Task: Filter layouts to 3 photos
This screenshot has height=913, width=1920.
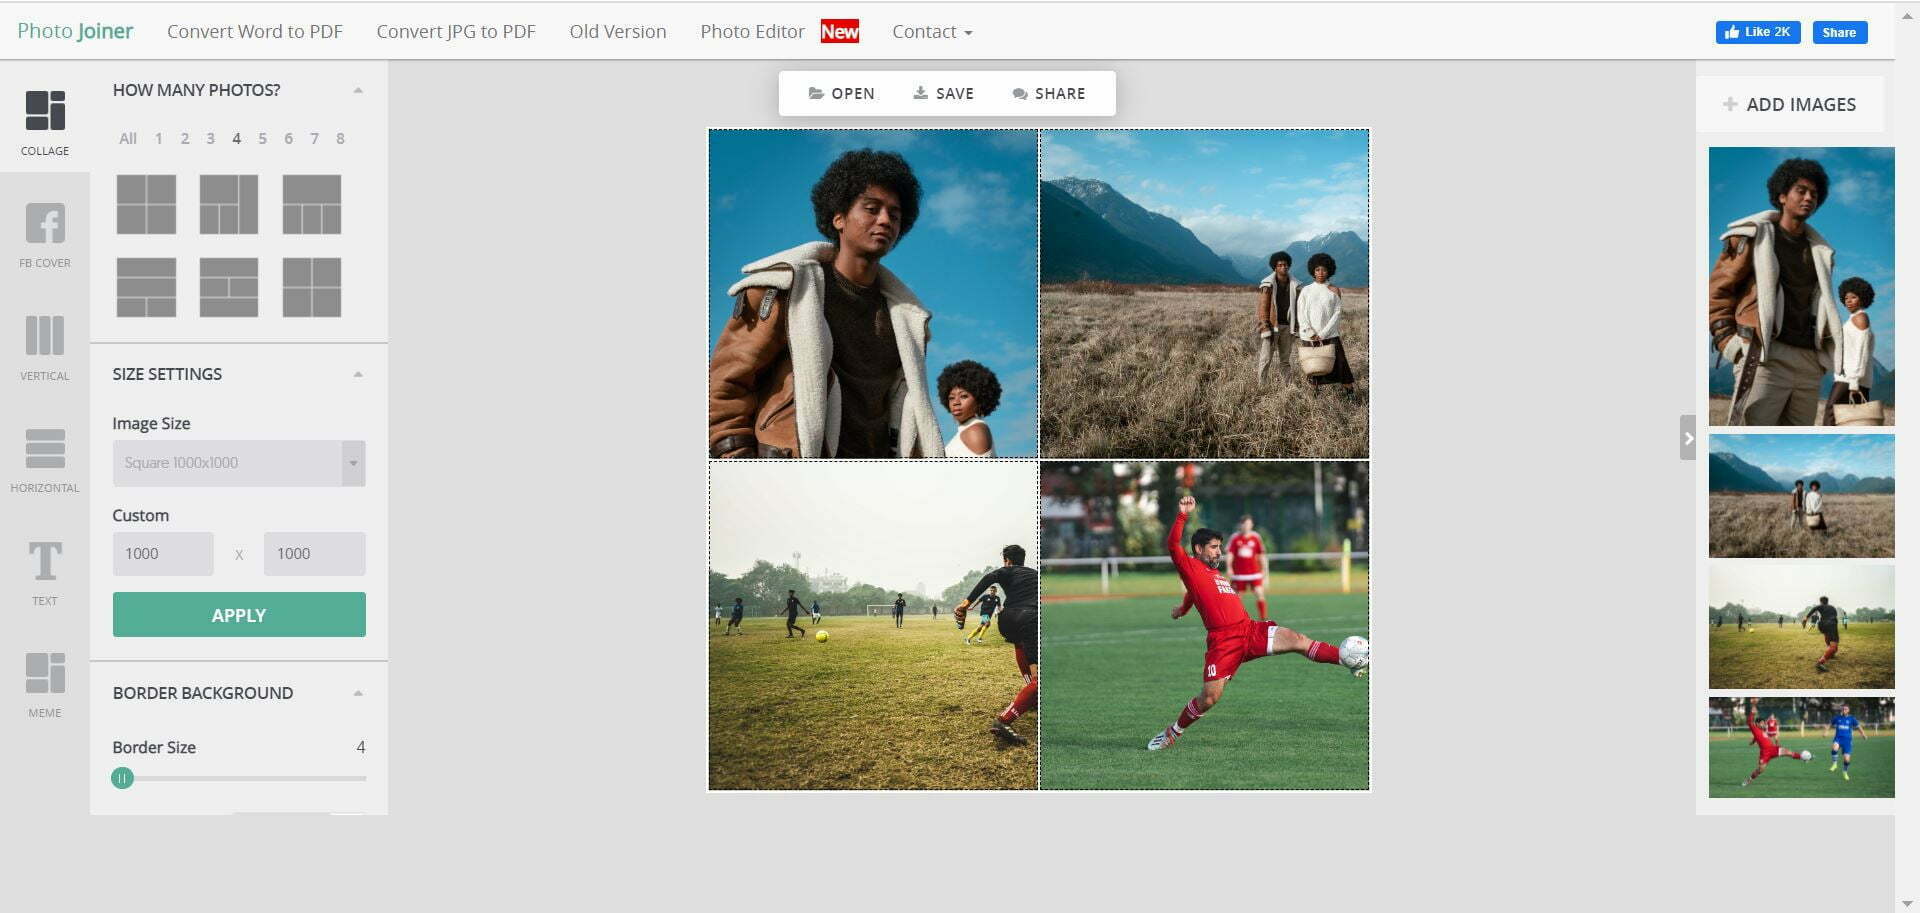Action: [x=210, y=139]
